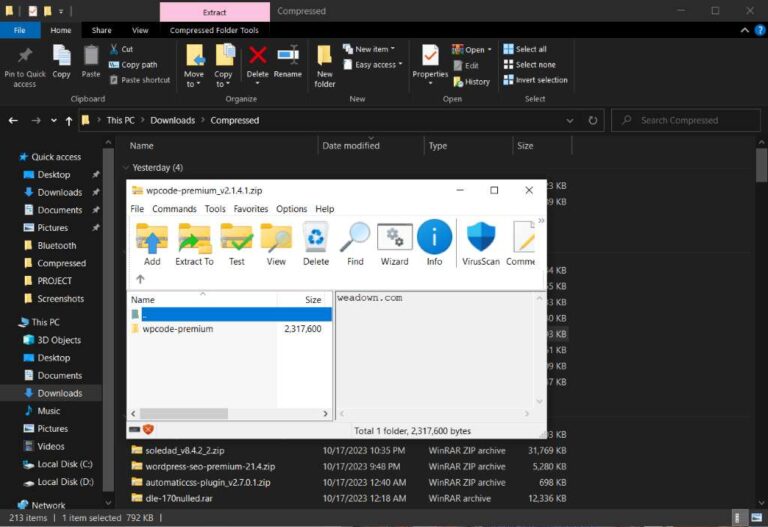Viewport: 768px width, 527px height.
Task: Click Pin to Quick access
Action: (25, 66)
